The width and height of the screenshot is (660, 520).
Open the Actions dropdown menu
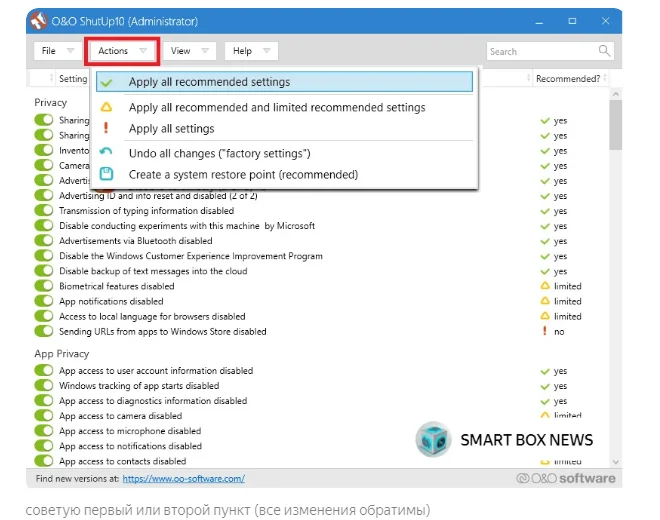[122, 51]
